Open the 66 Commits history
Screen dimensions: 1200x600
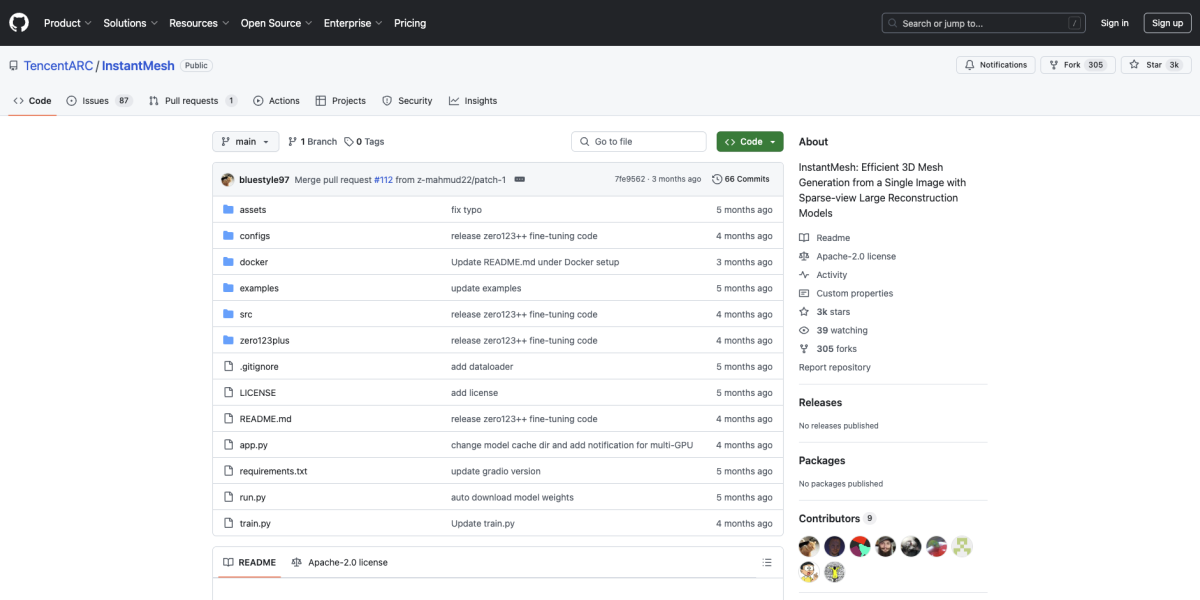click(741, 179)
